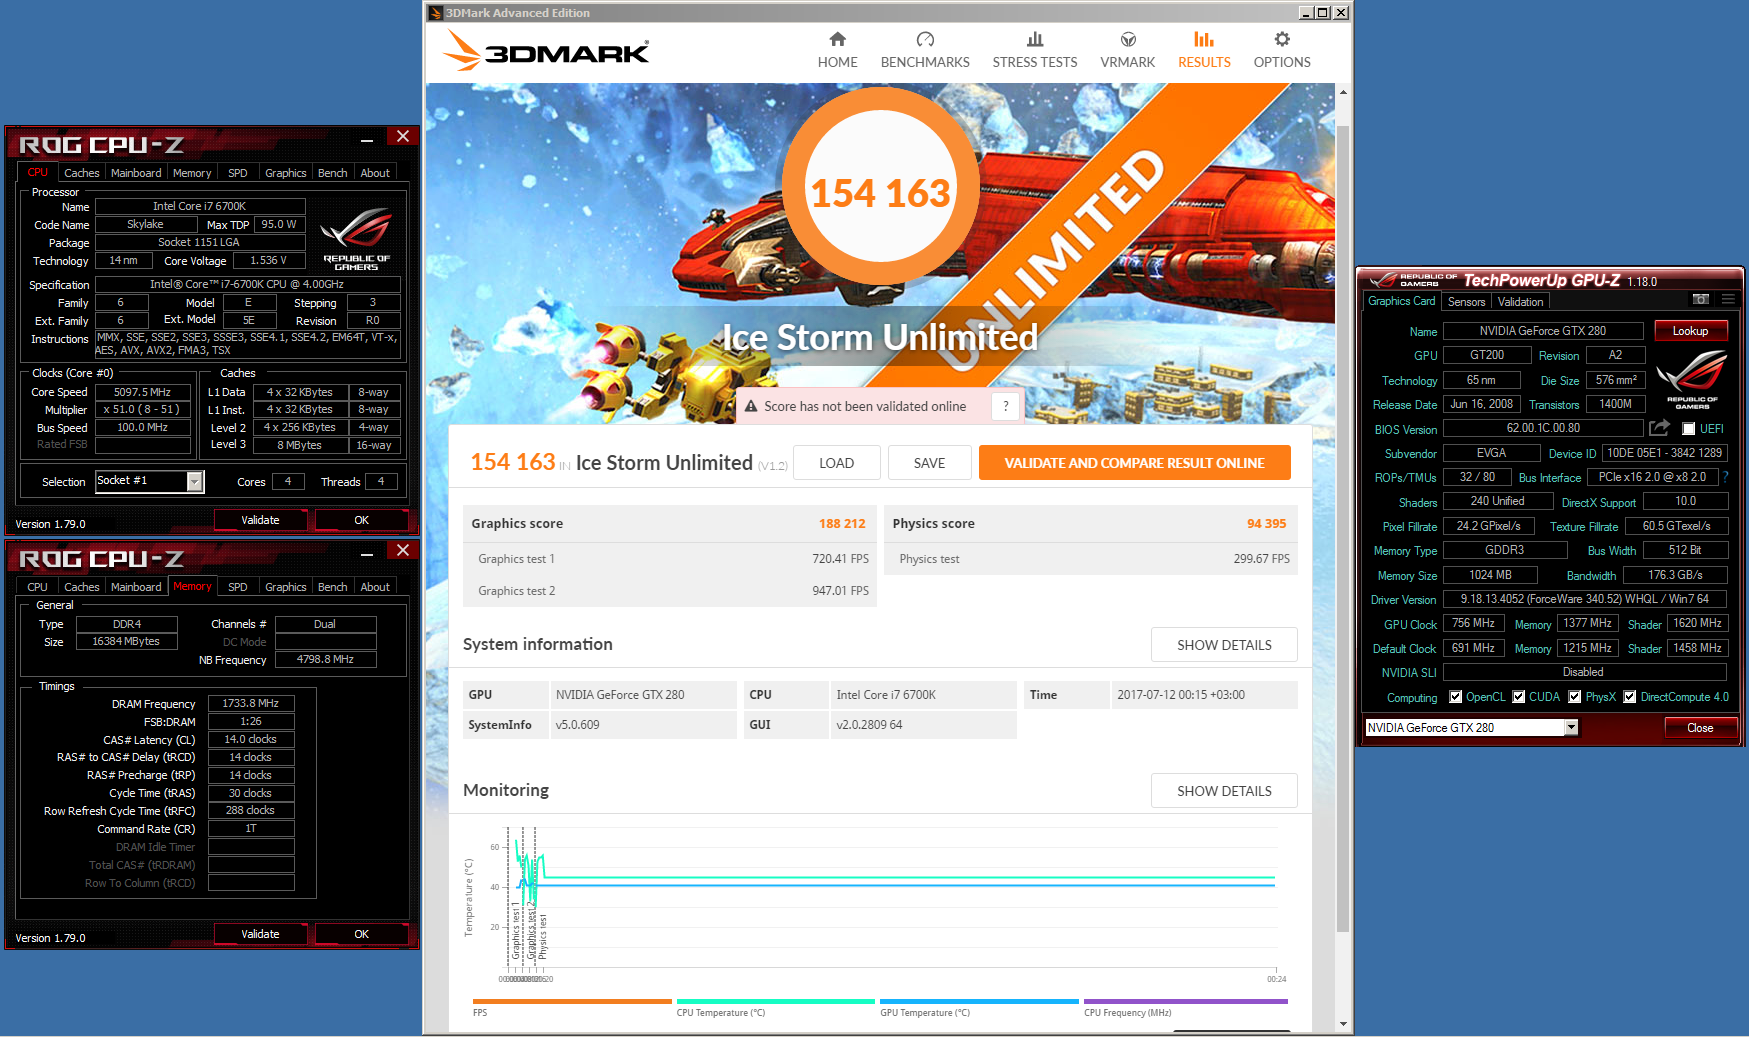Image resolution: width=1749 pixels, height=1037 pixels.
Task: Switch to Mainboard tab in top CPU-Z
Action: [136, 173]
